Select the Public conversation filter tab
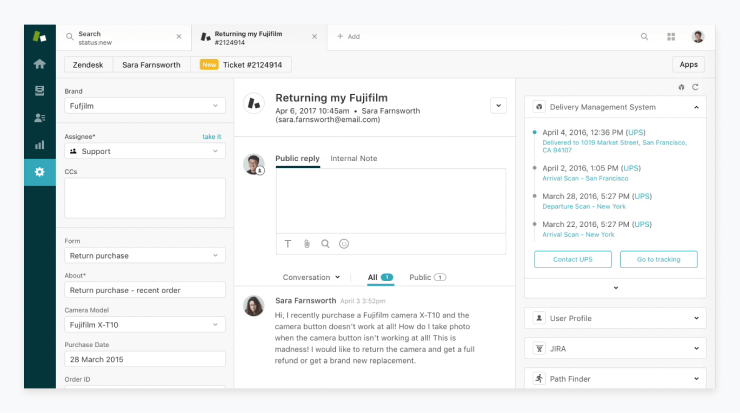The image size is (740, 413). pyautogui.click(x=427, y=277)
